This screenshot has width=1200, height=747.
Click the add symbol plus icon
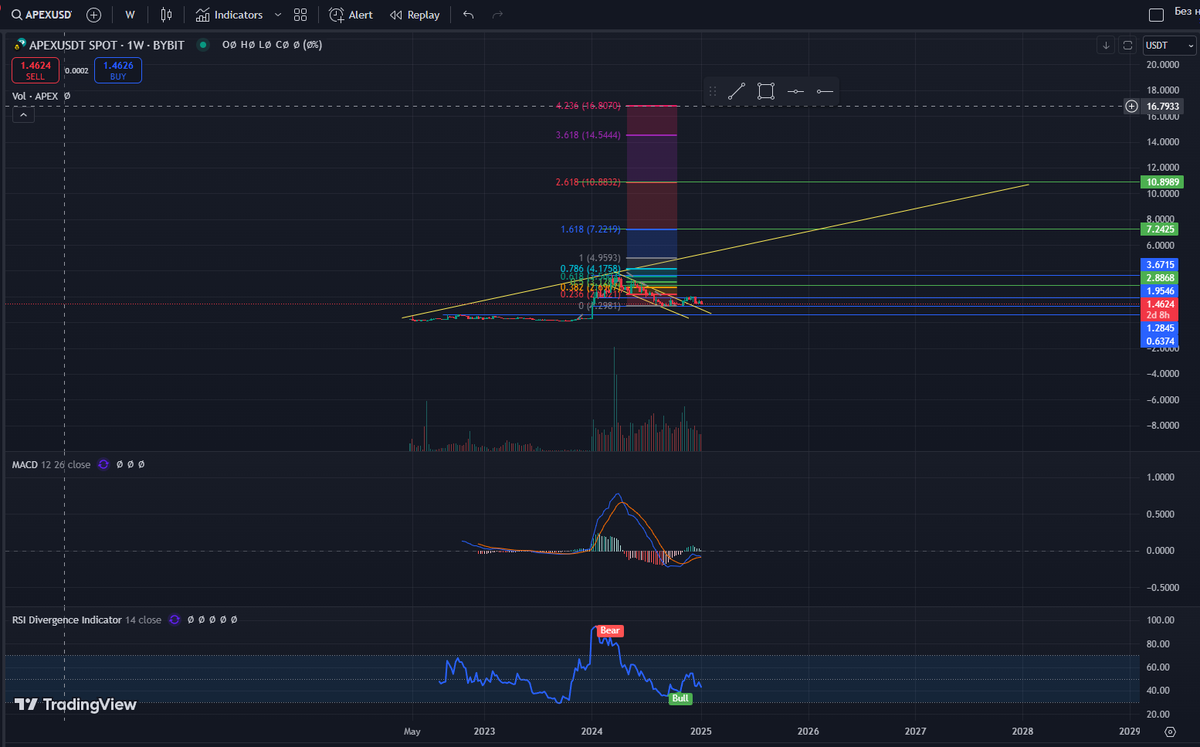pos(94,15)
